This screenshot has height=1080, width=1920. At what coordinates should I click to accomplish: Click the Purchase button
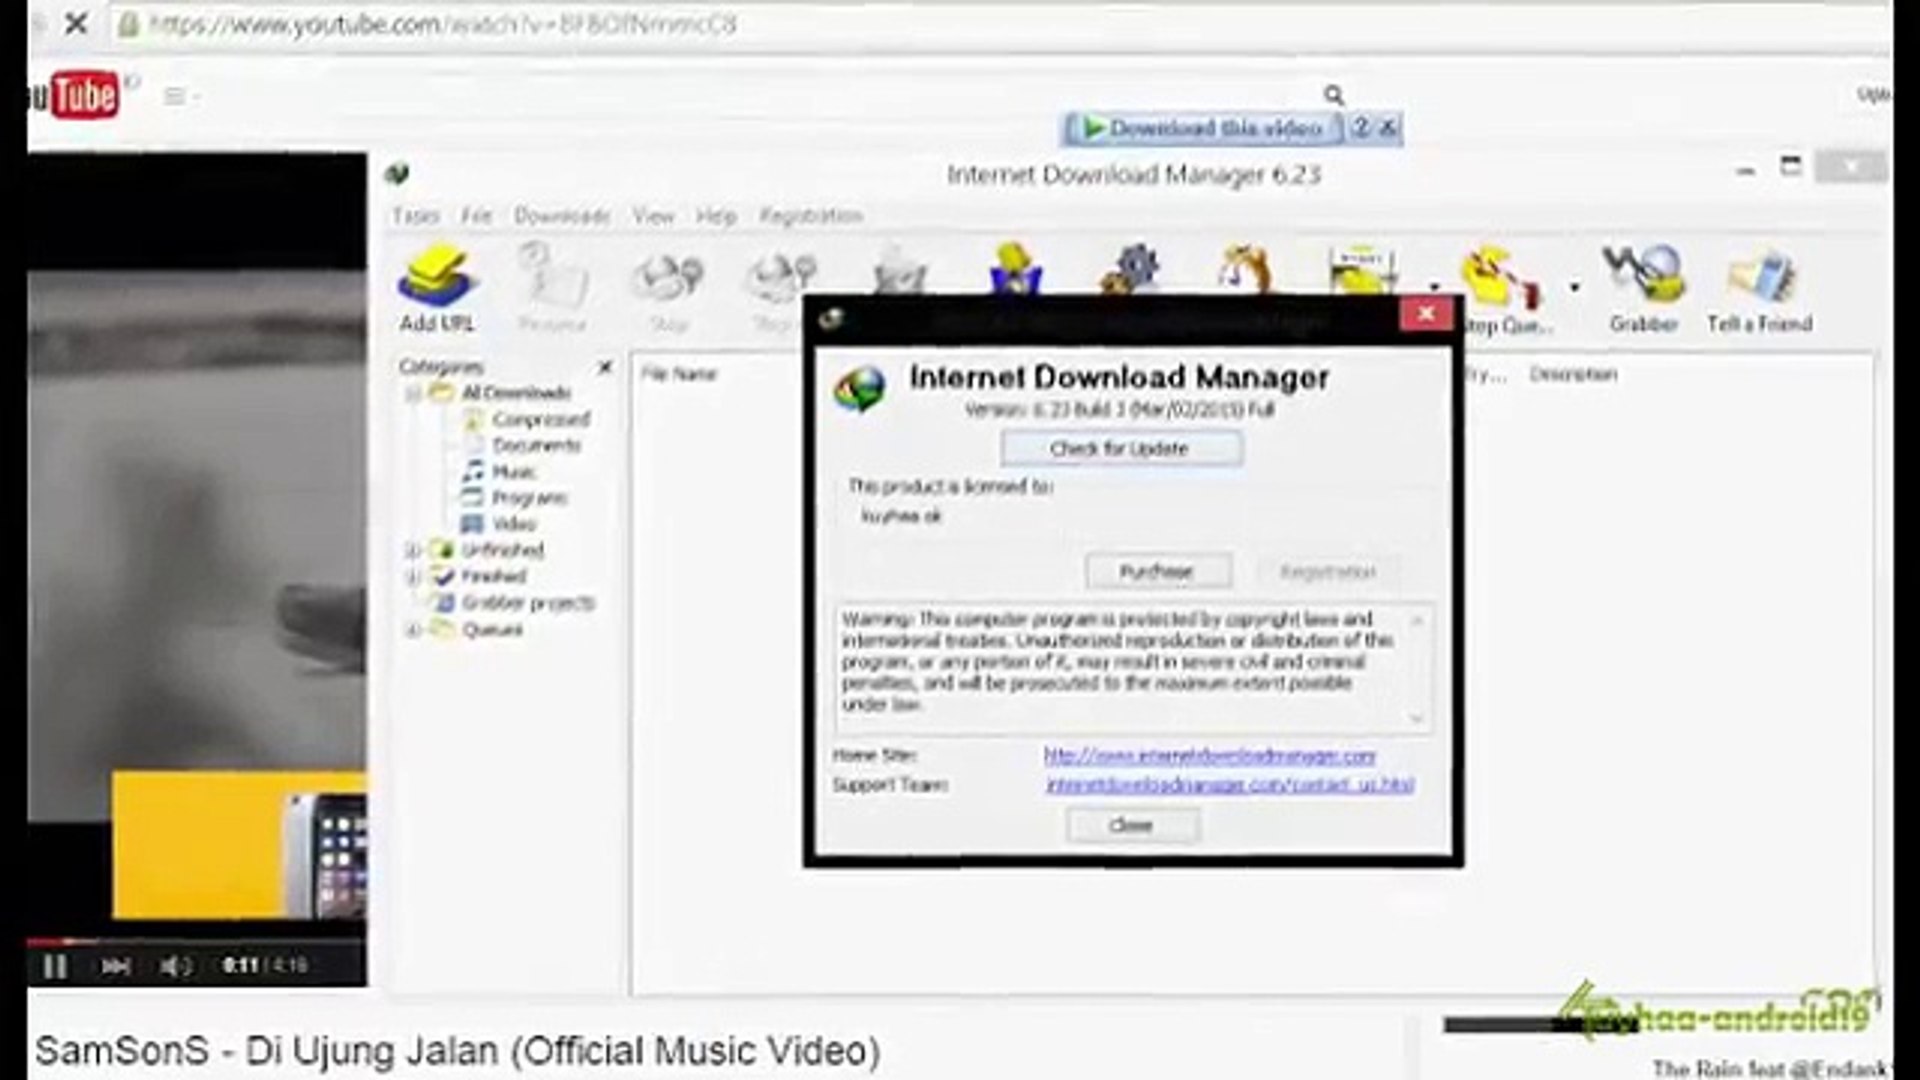point(1157,572)
